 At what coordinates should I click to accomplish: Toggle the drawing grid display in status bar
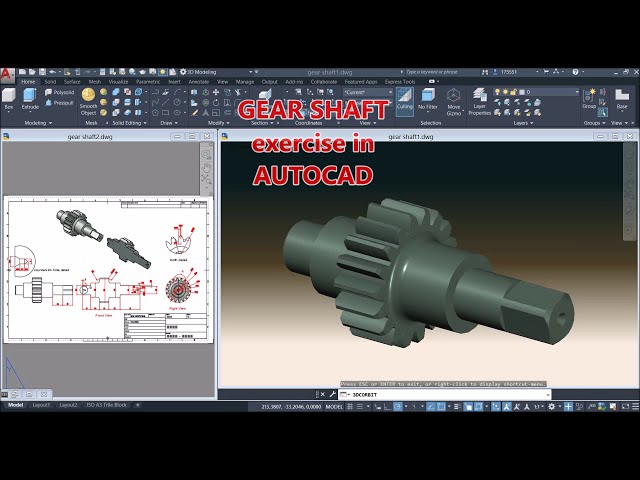(x=350, y=407)
